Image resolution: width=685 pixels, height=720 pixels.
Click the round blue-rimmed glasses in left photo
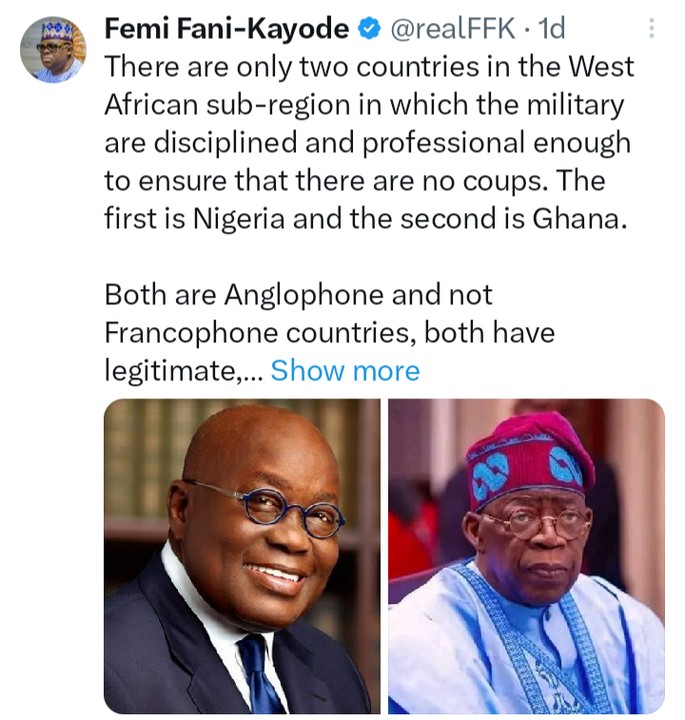pos(264,505)
